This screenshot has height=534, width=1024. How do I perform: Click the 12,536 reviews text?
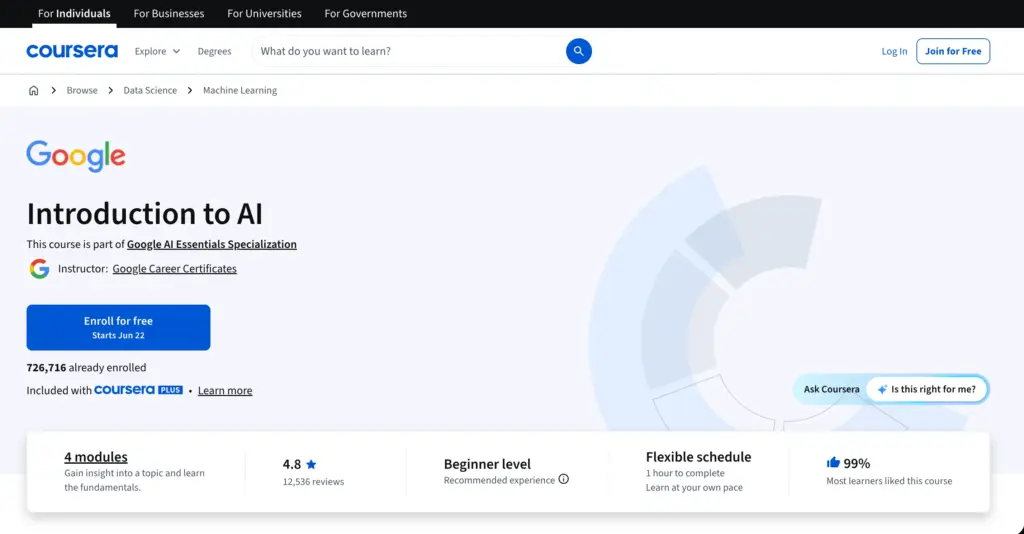point(313,482)
